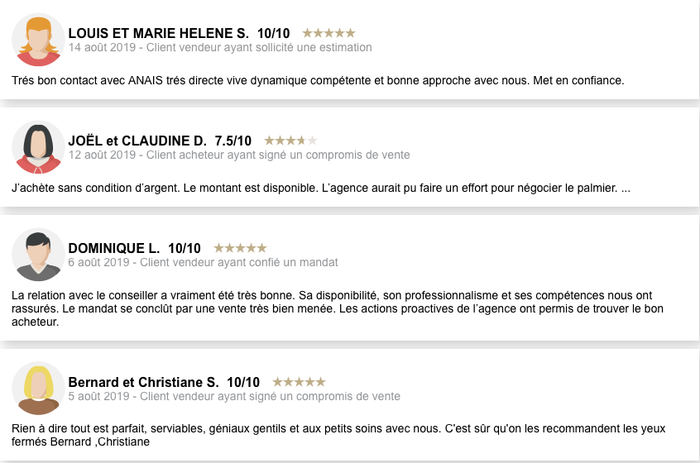Screen dimensions: 700x463
Task: Click the review text starting 'Rien à dire'
Action: pyautogui.click(x=338, y=435)
